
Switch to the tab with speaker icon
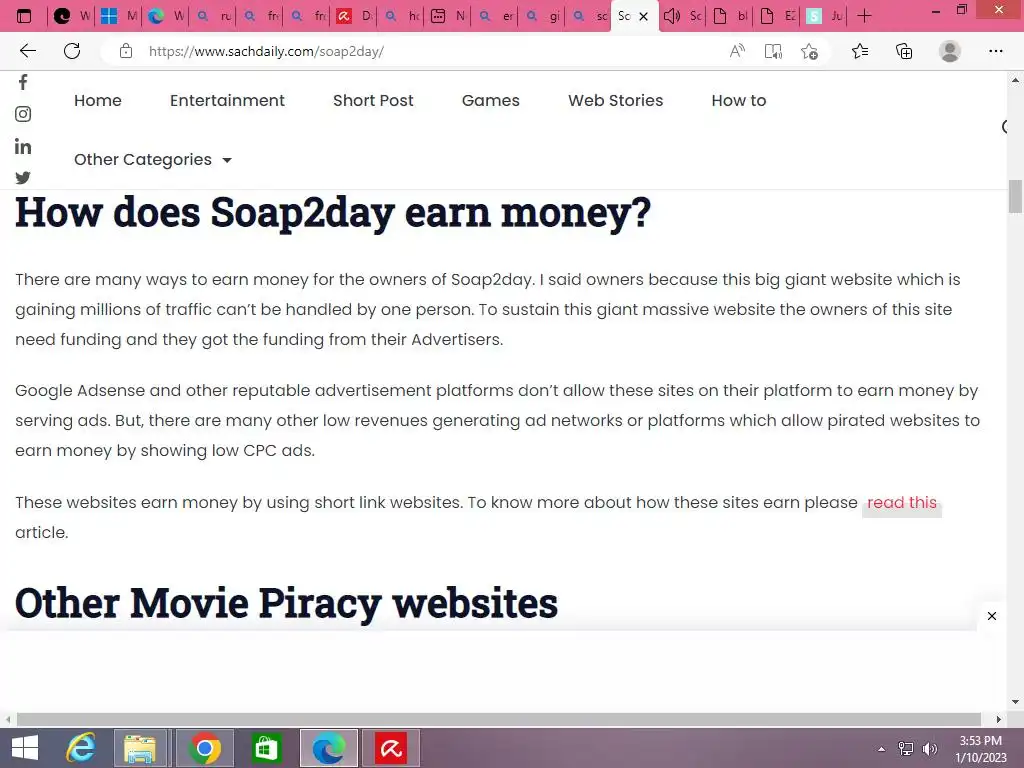point(682,16)
